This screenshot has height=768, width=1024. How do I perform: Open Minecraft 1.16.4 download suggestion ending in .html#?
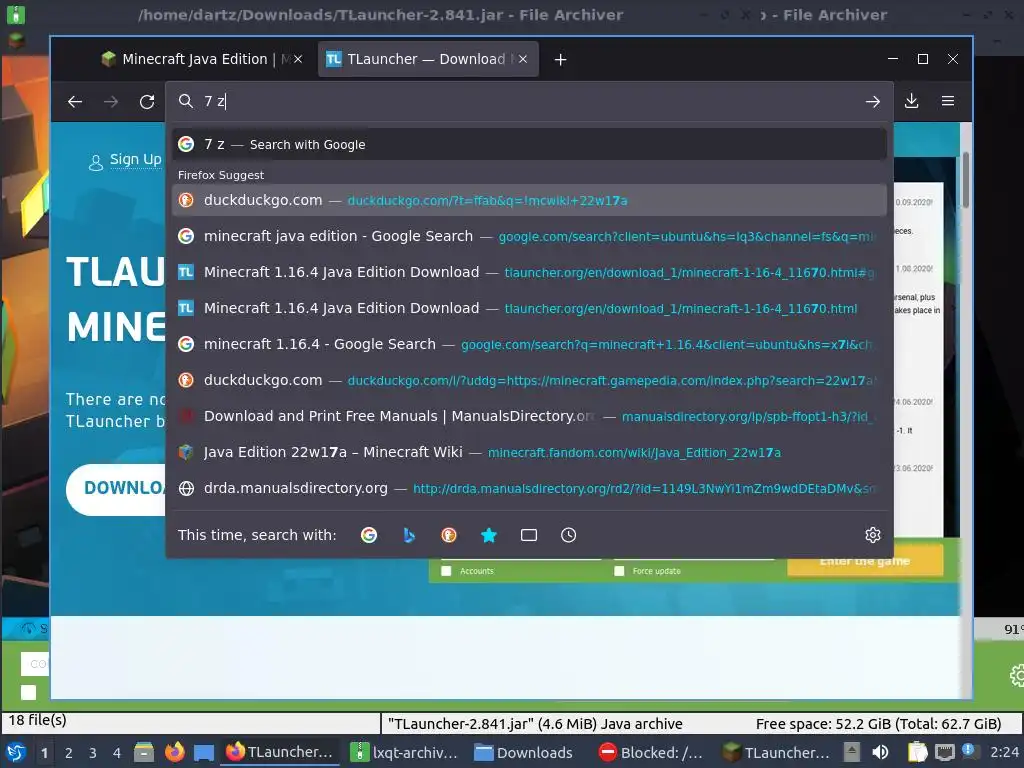[x=529, y=272]
